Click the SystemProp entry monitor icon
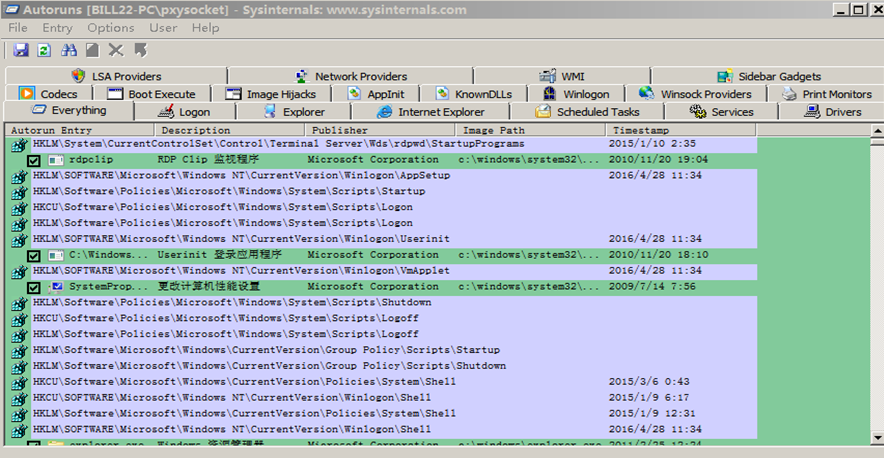This screenshot has width=884, height=458. 56,288
